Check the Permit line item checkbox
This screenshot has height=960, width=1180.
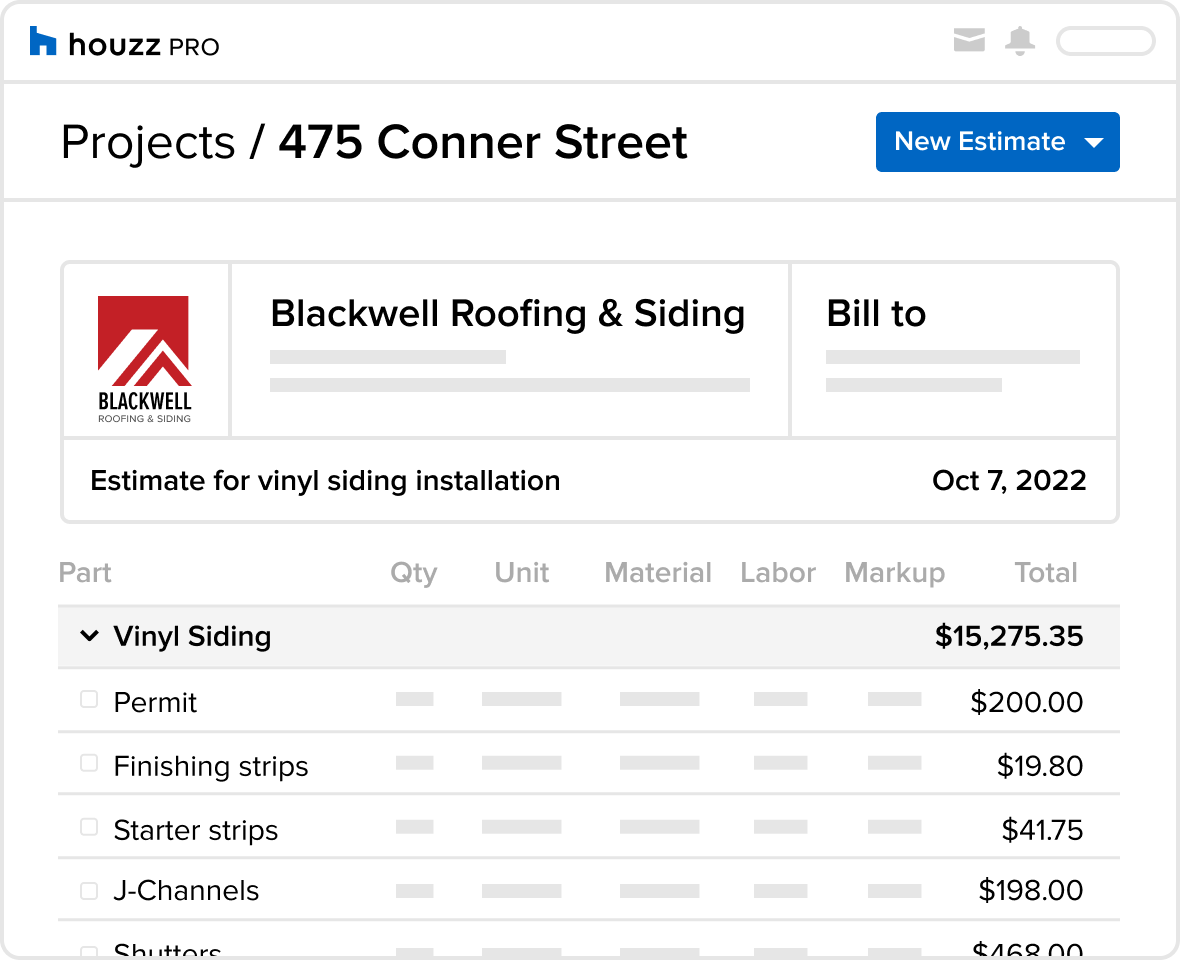88,700
